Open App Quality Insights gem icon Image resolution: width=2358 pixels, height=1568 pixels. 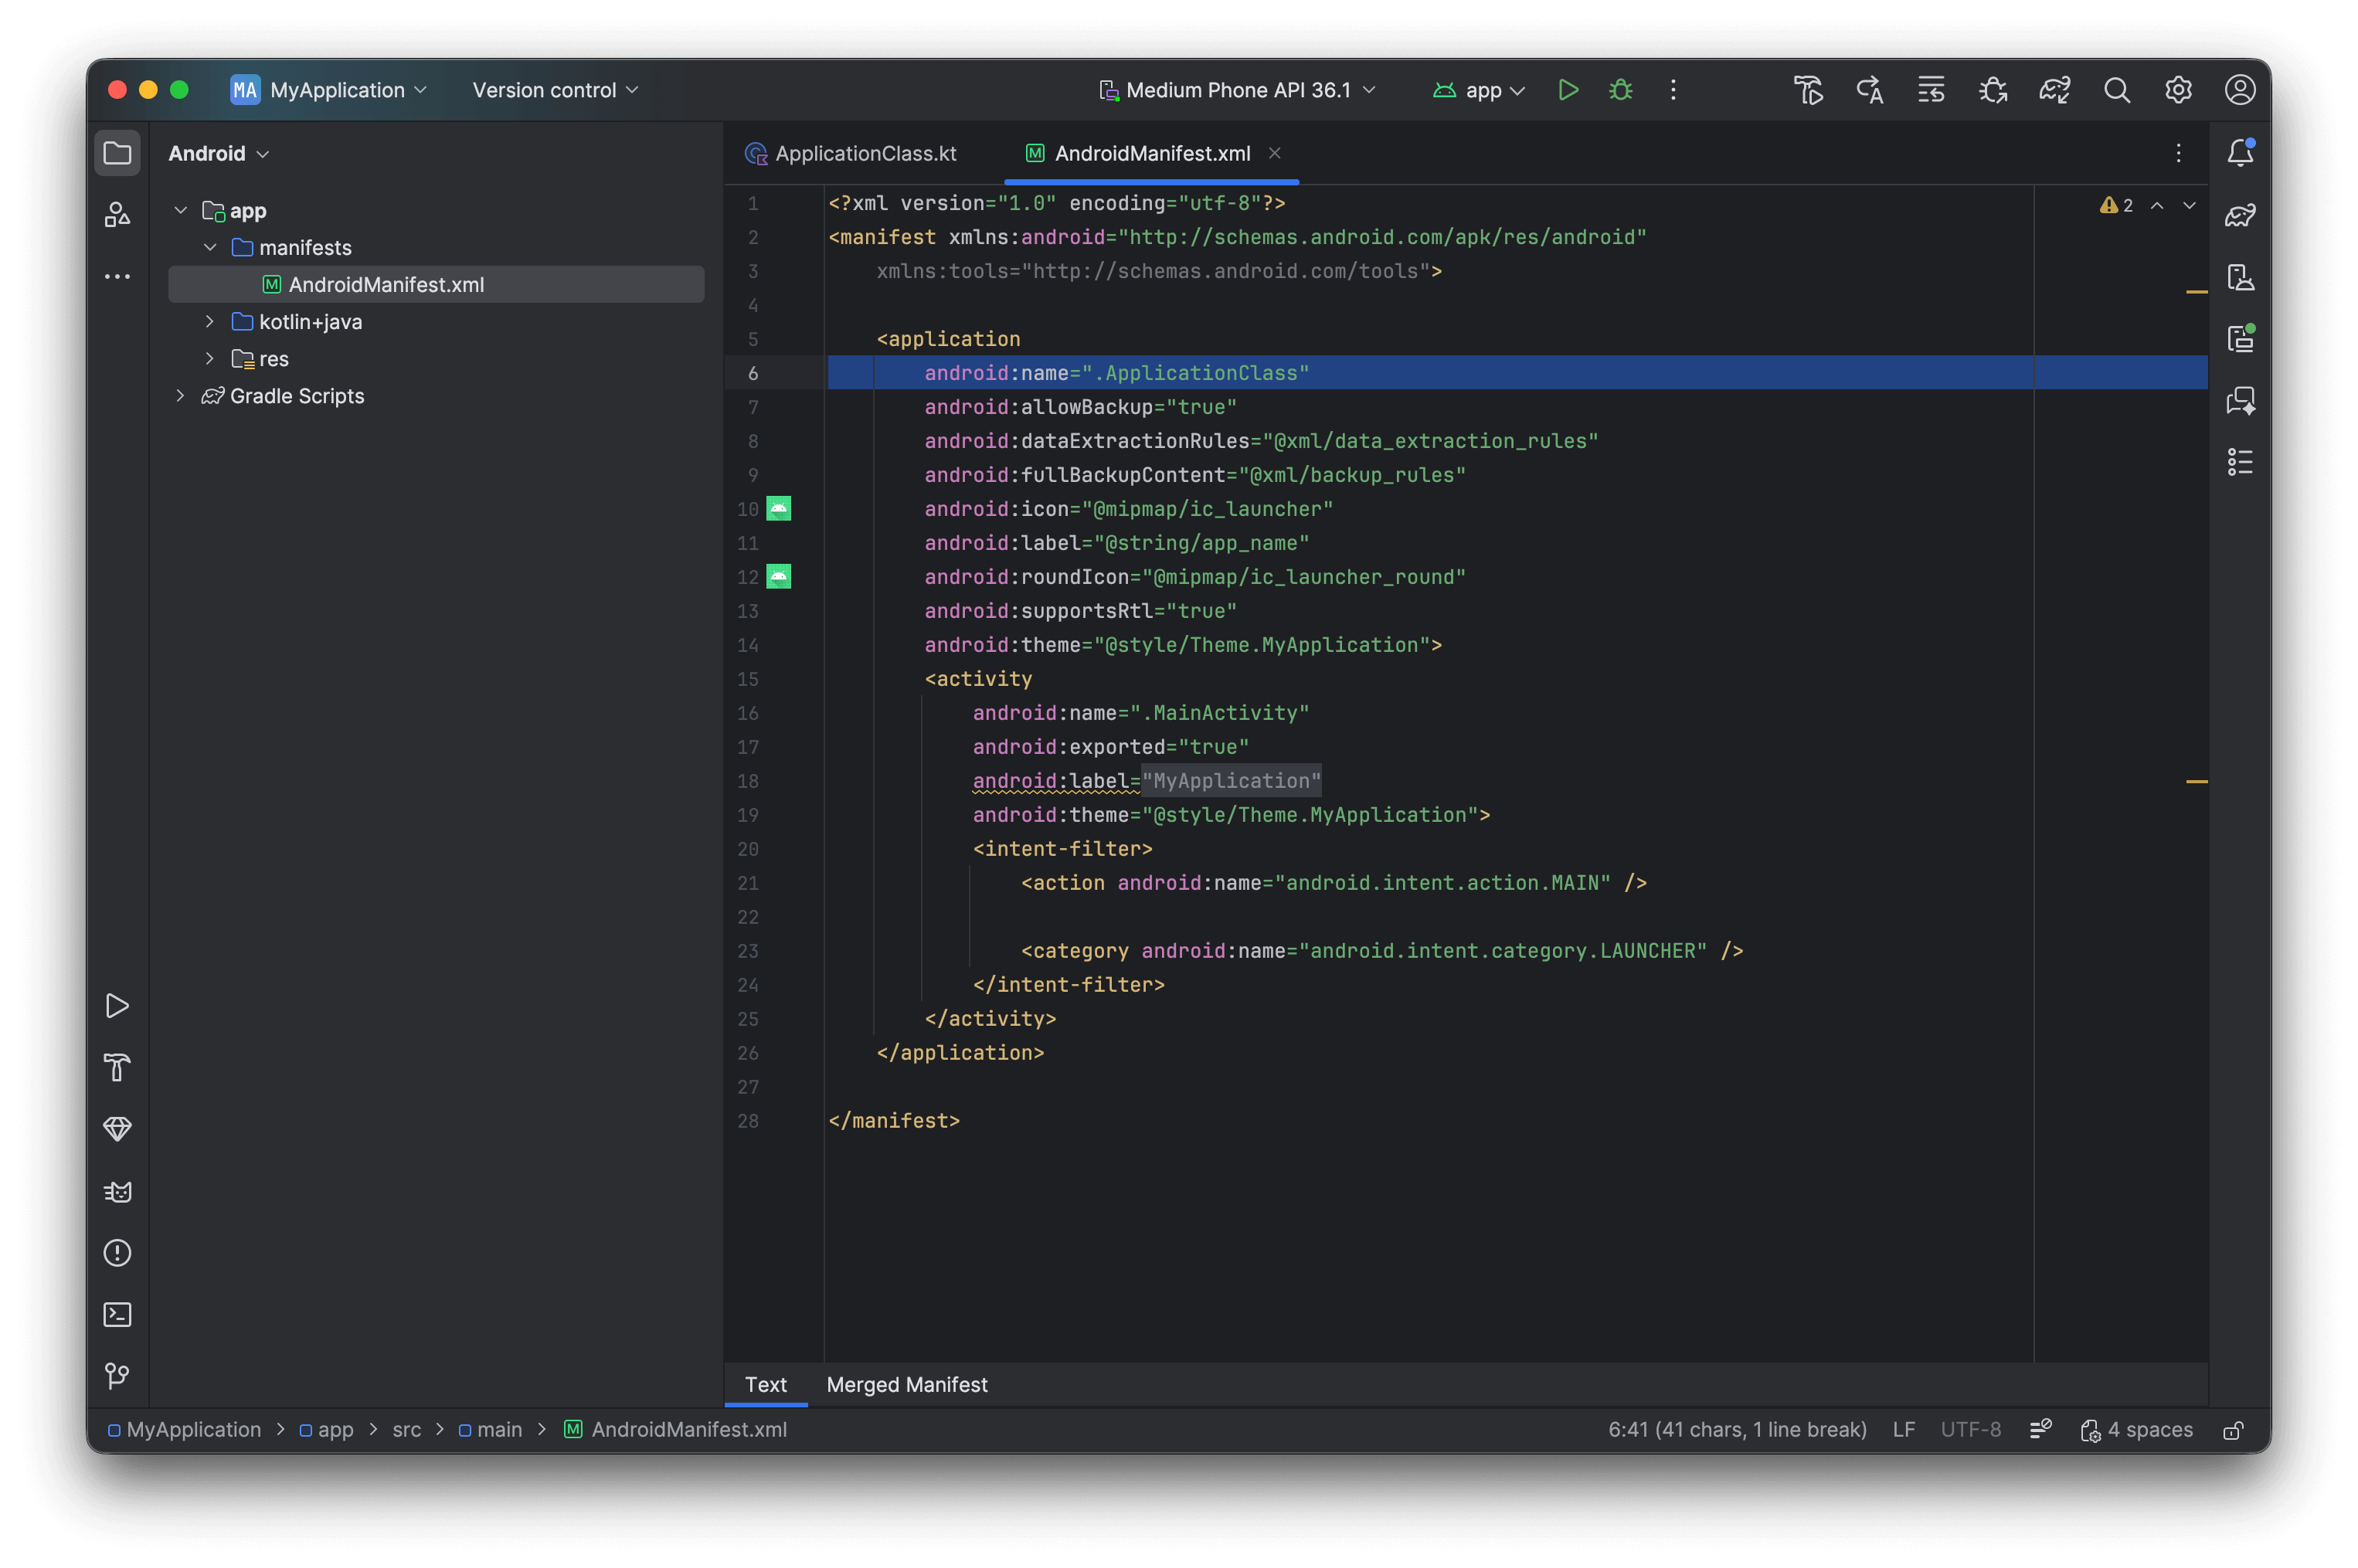point(117,1129)
